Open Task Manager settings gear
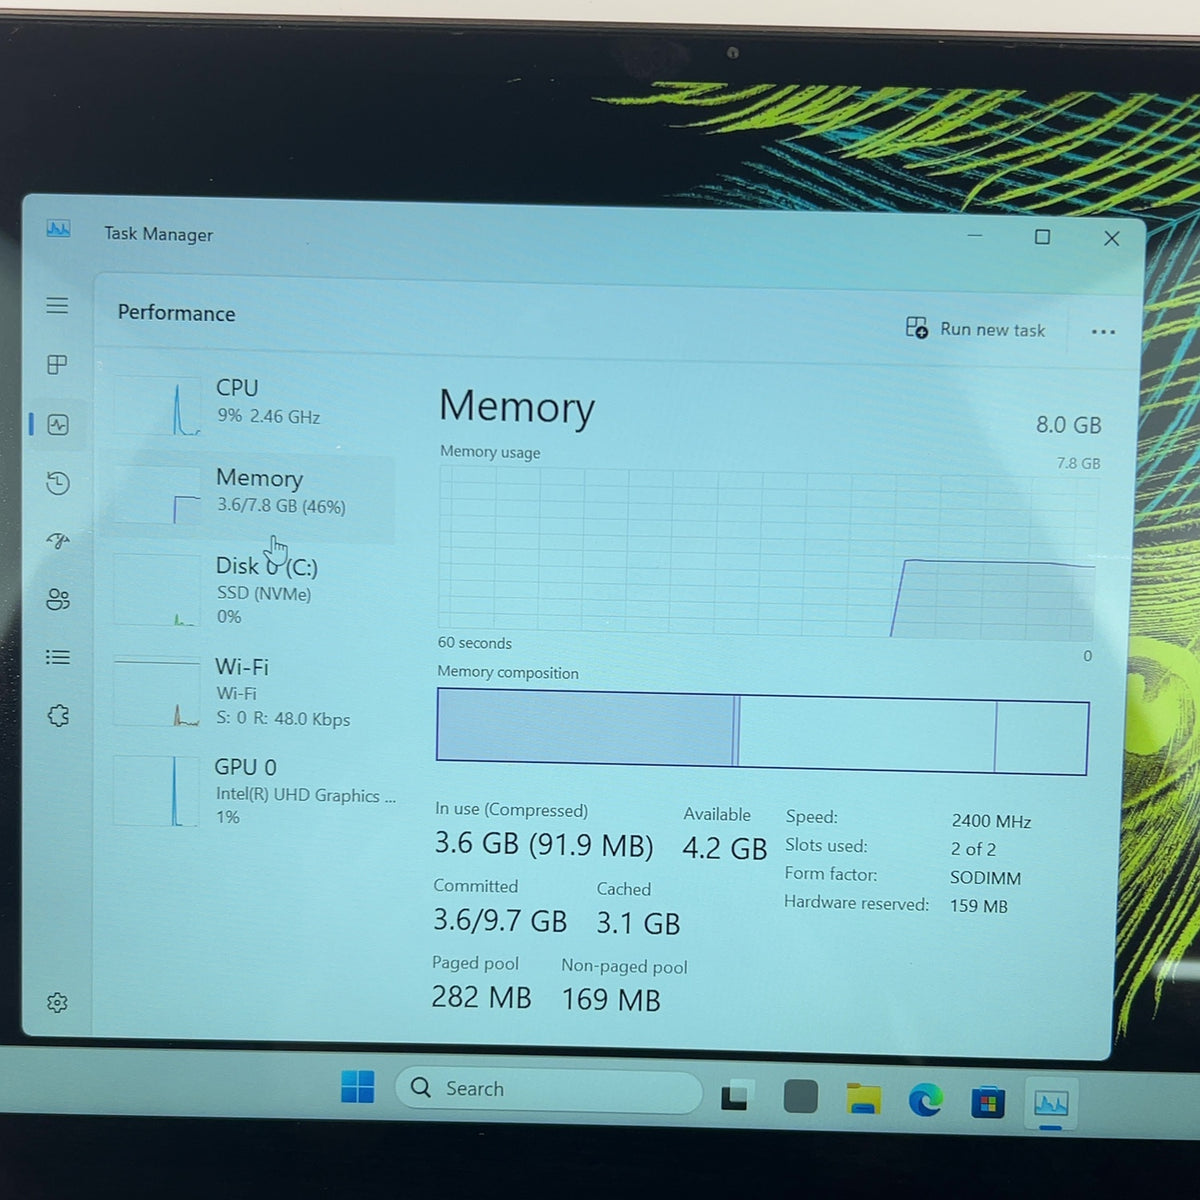 pyautogui.click(x=57, y=1002)
